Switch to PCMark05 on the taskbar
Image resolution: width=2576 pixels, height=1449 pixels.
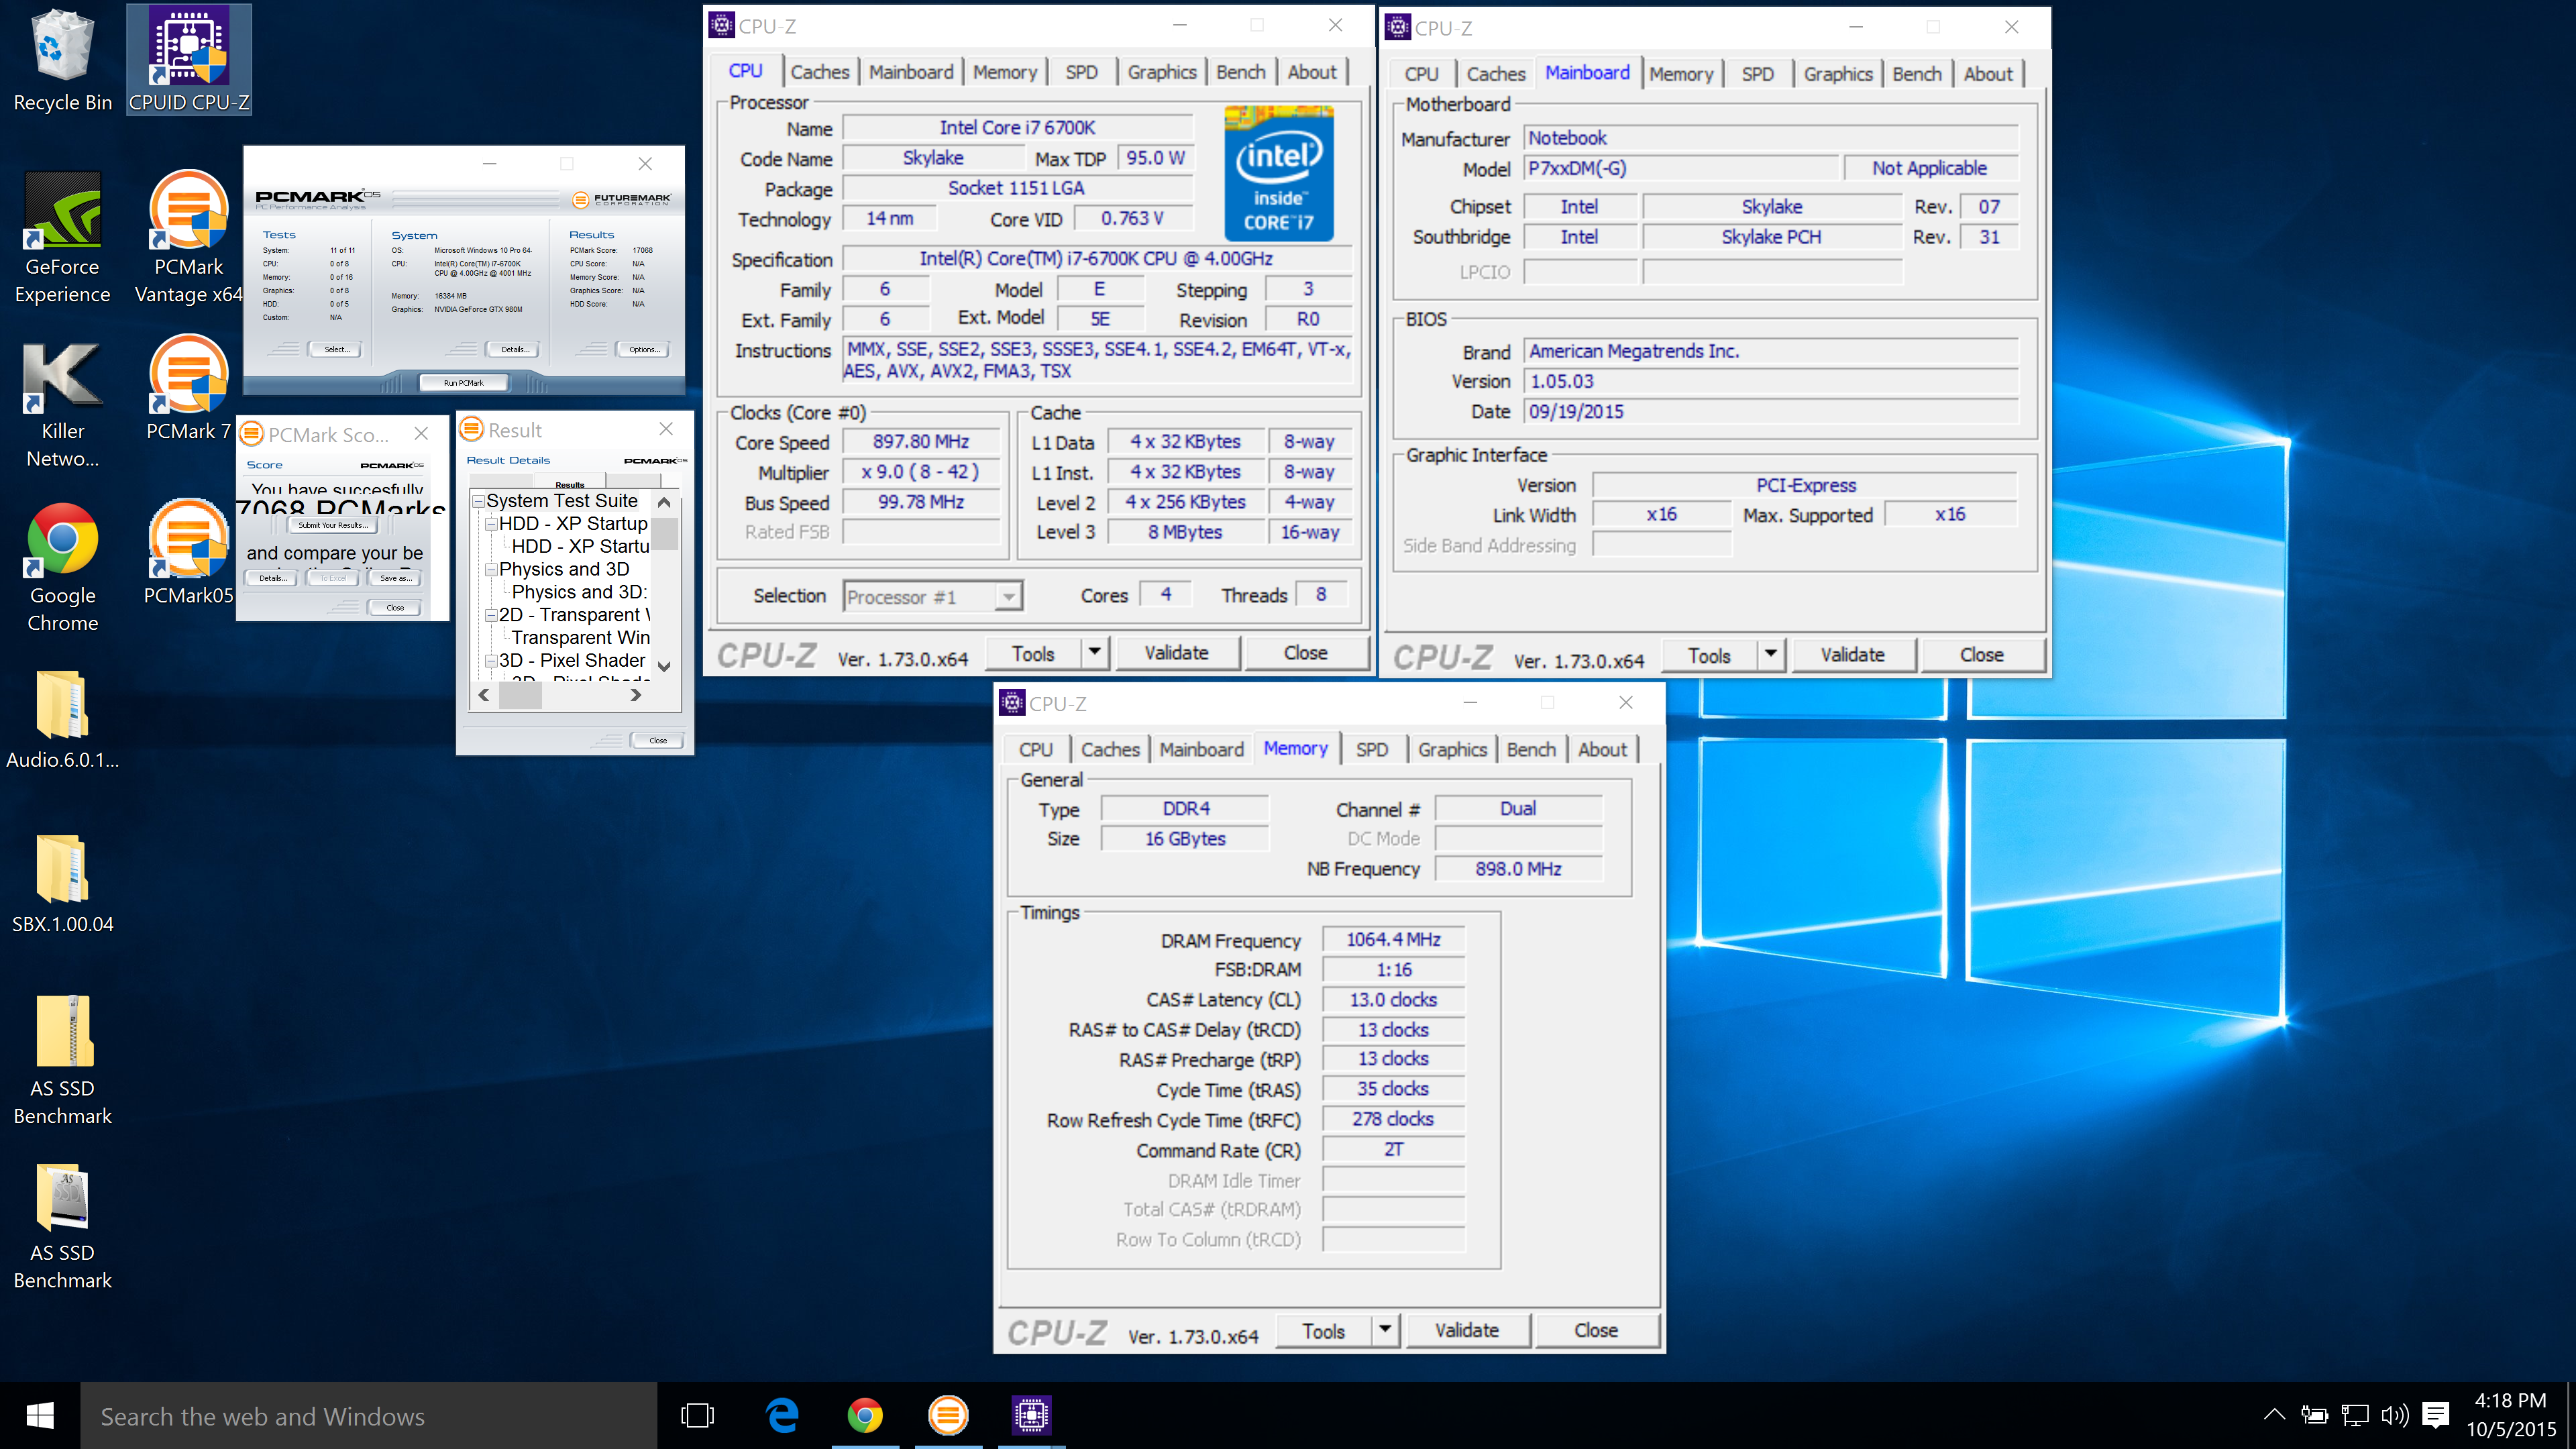coord(948,1416)
